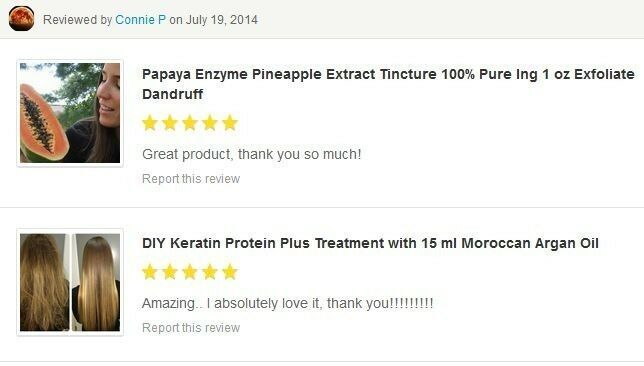Select the "Great product, thank you" review text

(252, 154)
